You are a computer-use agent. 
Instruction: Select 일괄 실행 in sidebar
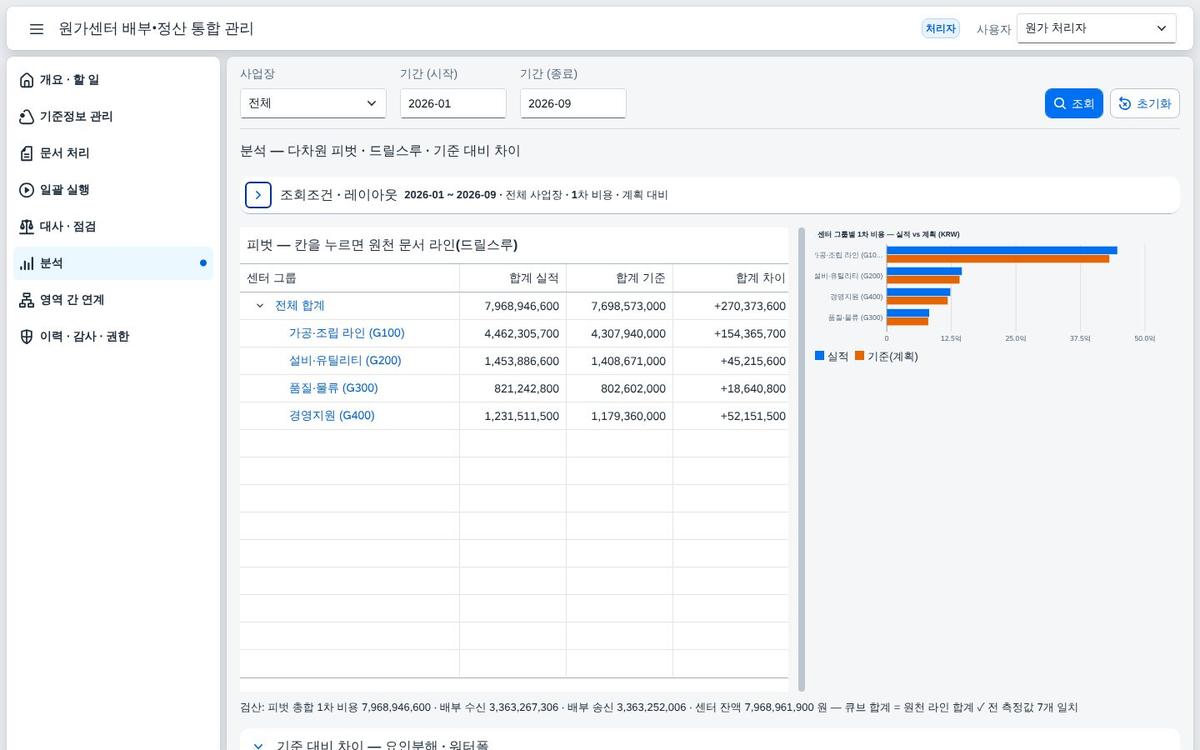coord(113,190)
